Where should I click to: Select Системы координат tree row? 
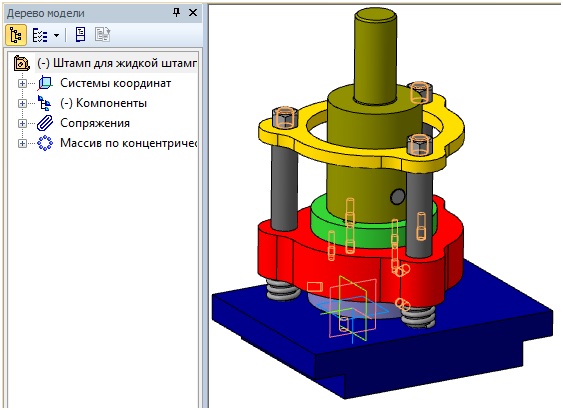(115, 83)
